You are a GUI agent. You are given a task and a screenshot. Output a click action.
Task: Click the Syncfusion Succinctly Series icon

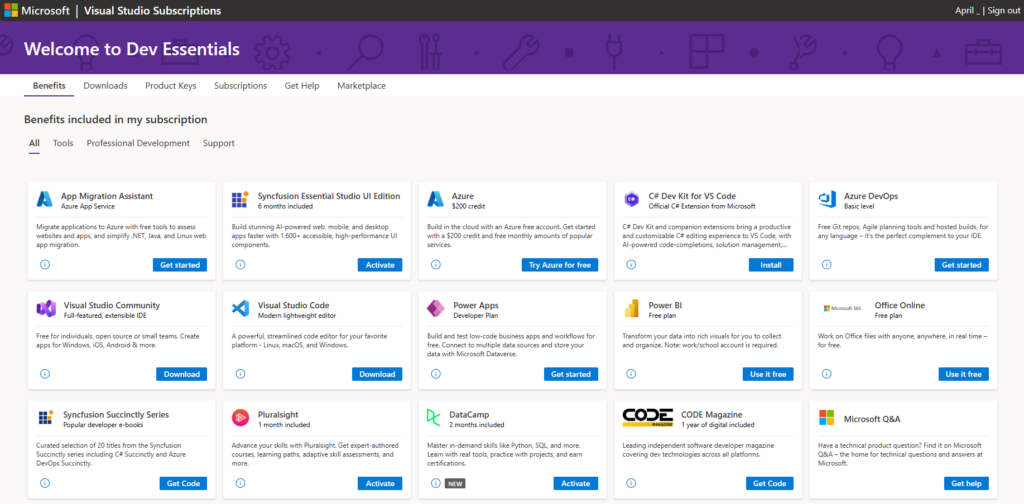[x=46, y=418]
